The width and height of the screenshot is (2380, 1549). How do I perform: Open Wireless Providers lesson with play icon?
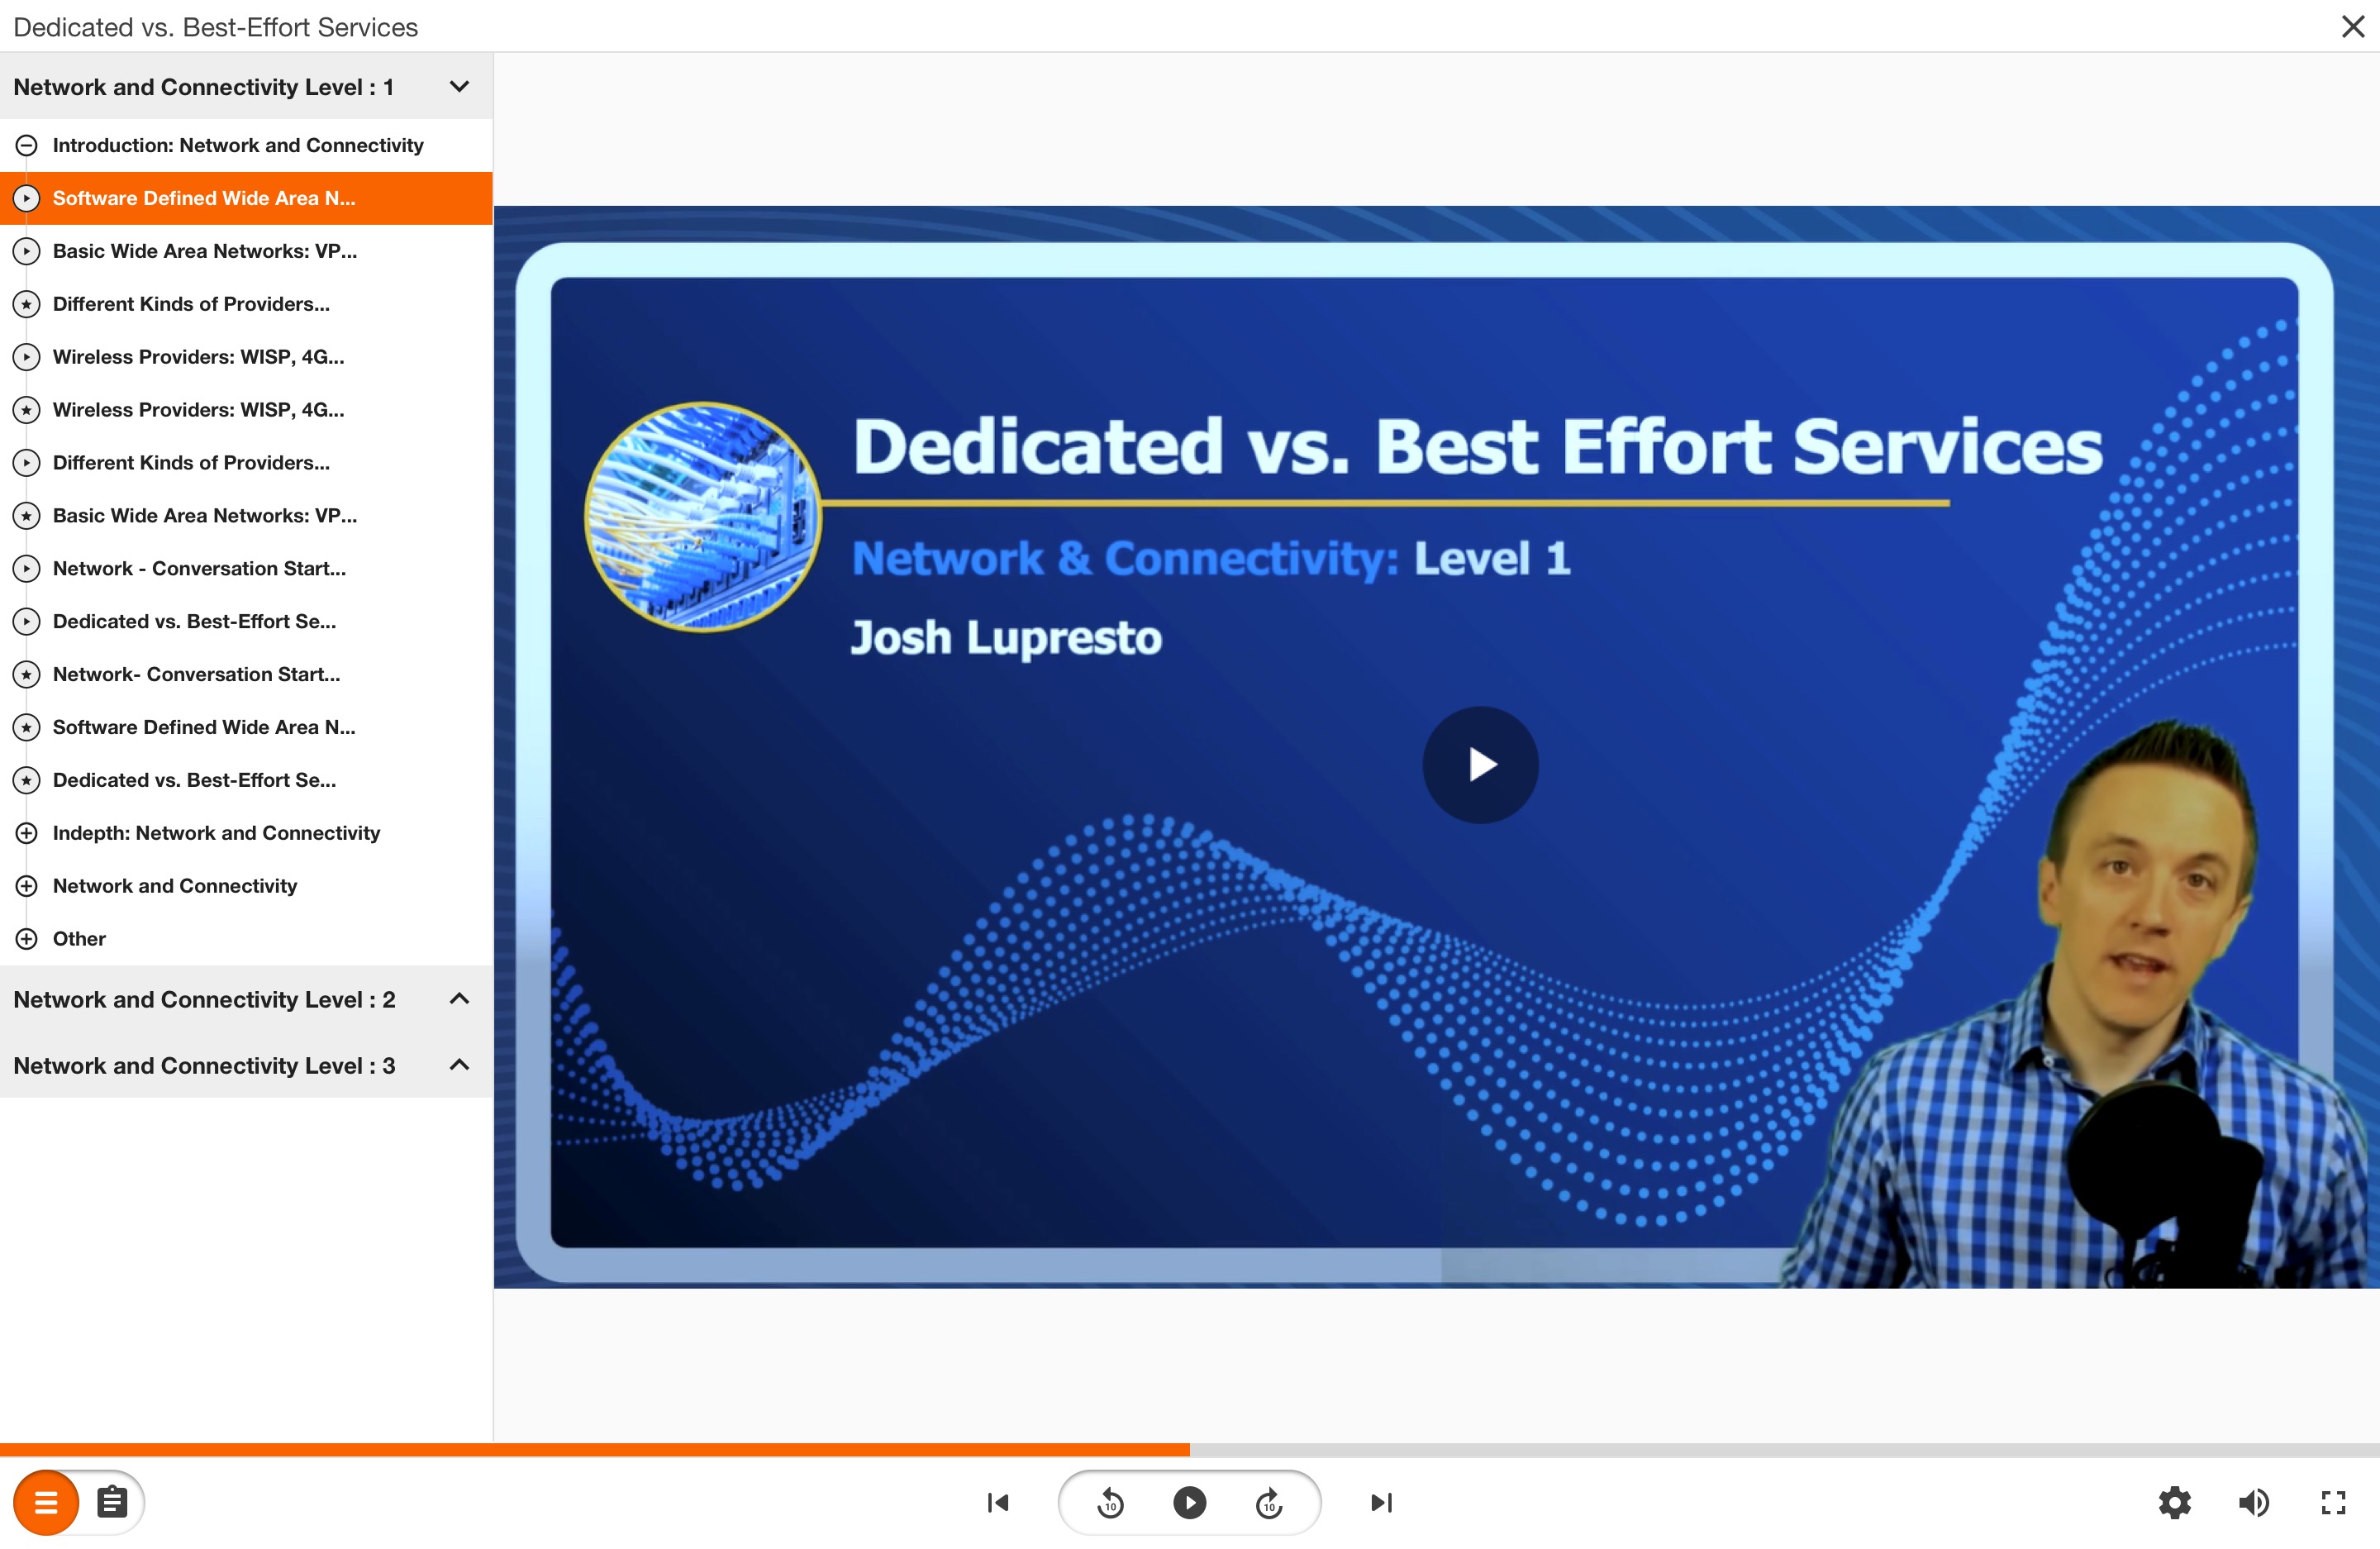coord(246,357)
